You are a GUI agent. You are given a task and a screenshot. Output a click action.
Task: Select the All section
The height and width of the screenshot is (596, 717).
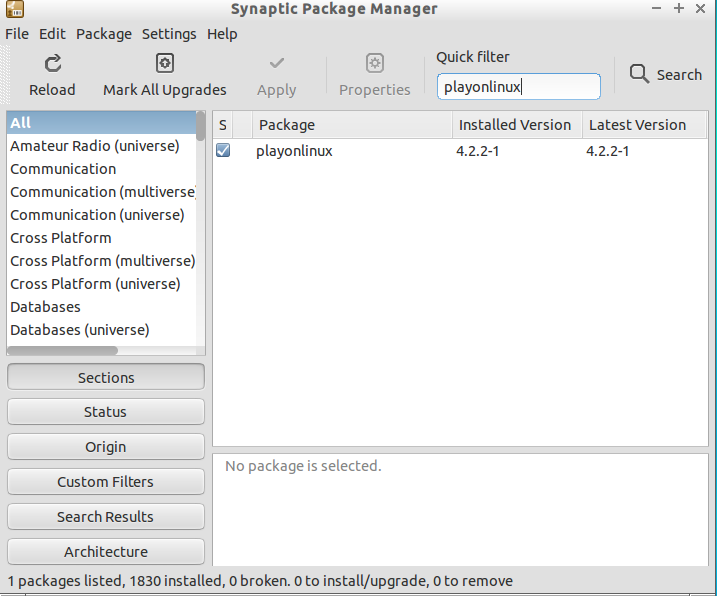(102, 123)
